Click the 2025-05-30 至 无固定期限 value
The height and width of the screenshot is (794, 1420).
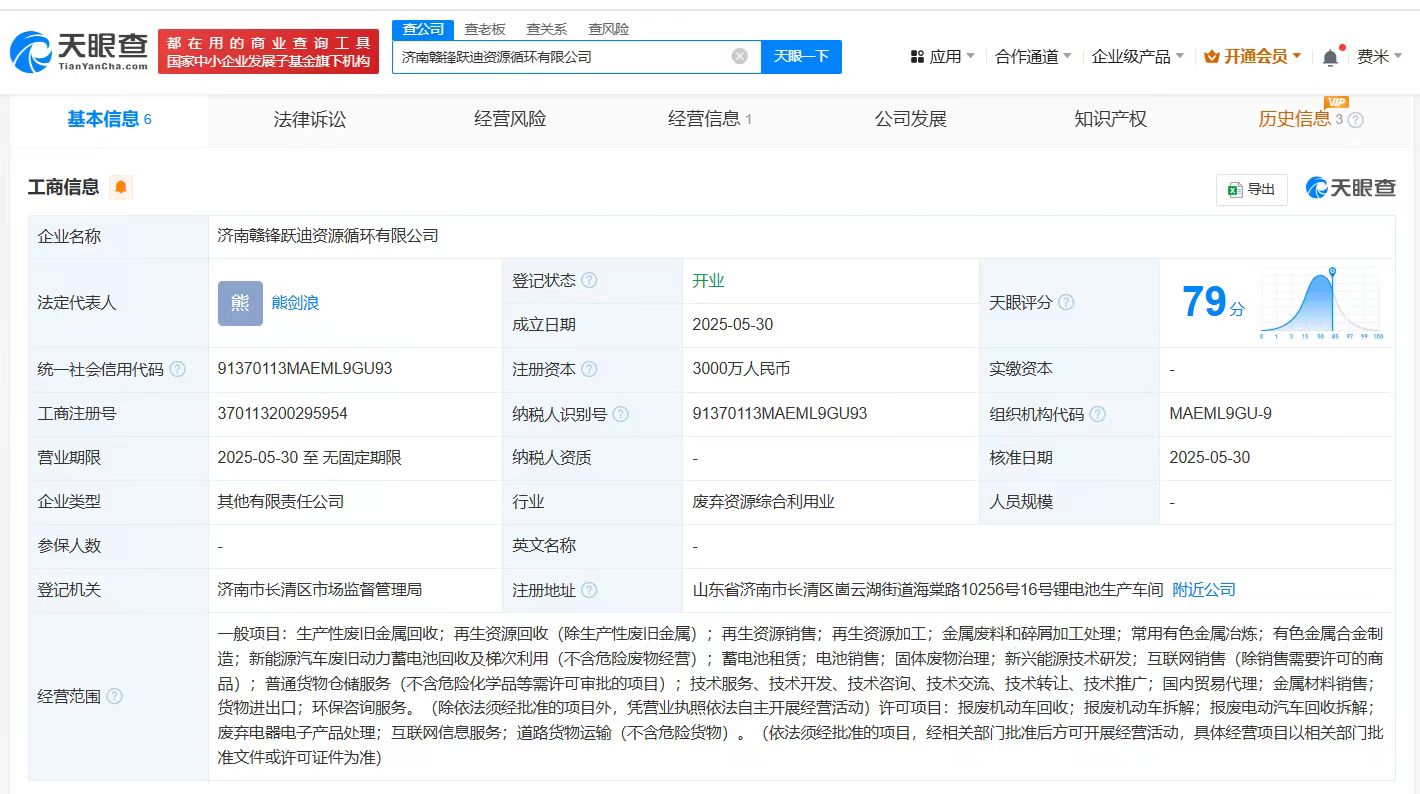(x=310, y=458)
